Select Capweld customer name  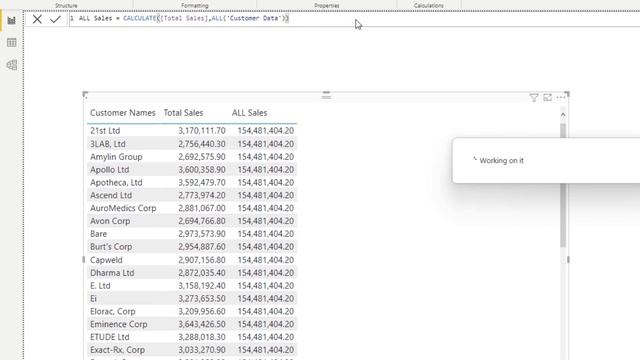[x=106, y=260]
